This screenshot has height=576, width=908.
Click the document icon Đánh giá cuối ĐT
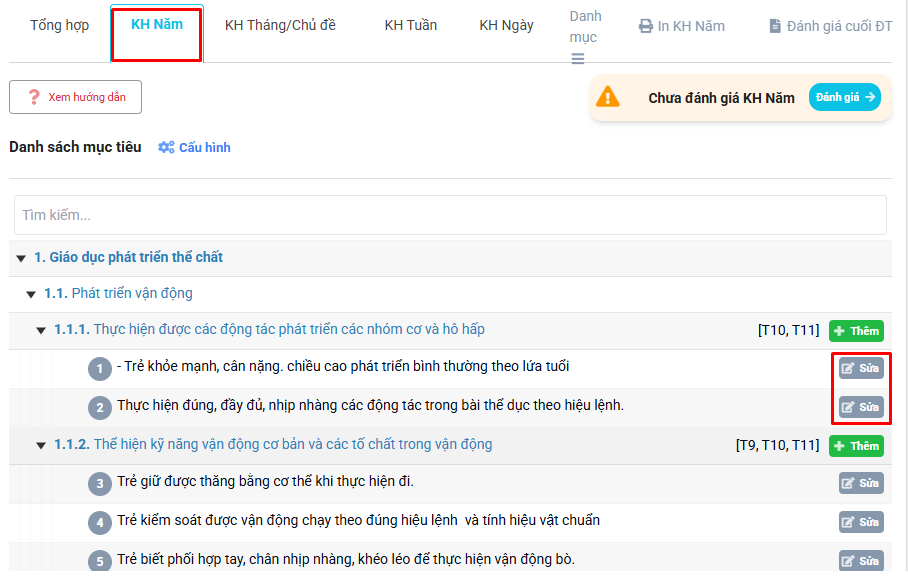tap(775, 26)
